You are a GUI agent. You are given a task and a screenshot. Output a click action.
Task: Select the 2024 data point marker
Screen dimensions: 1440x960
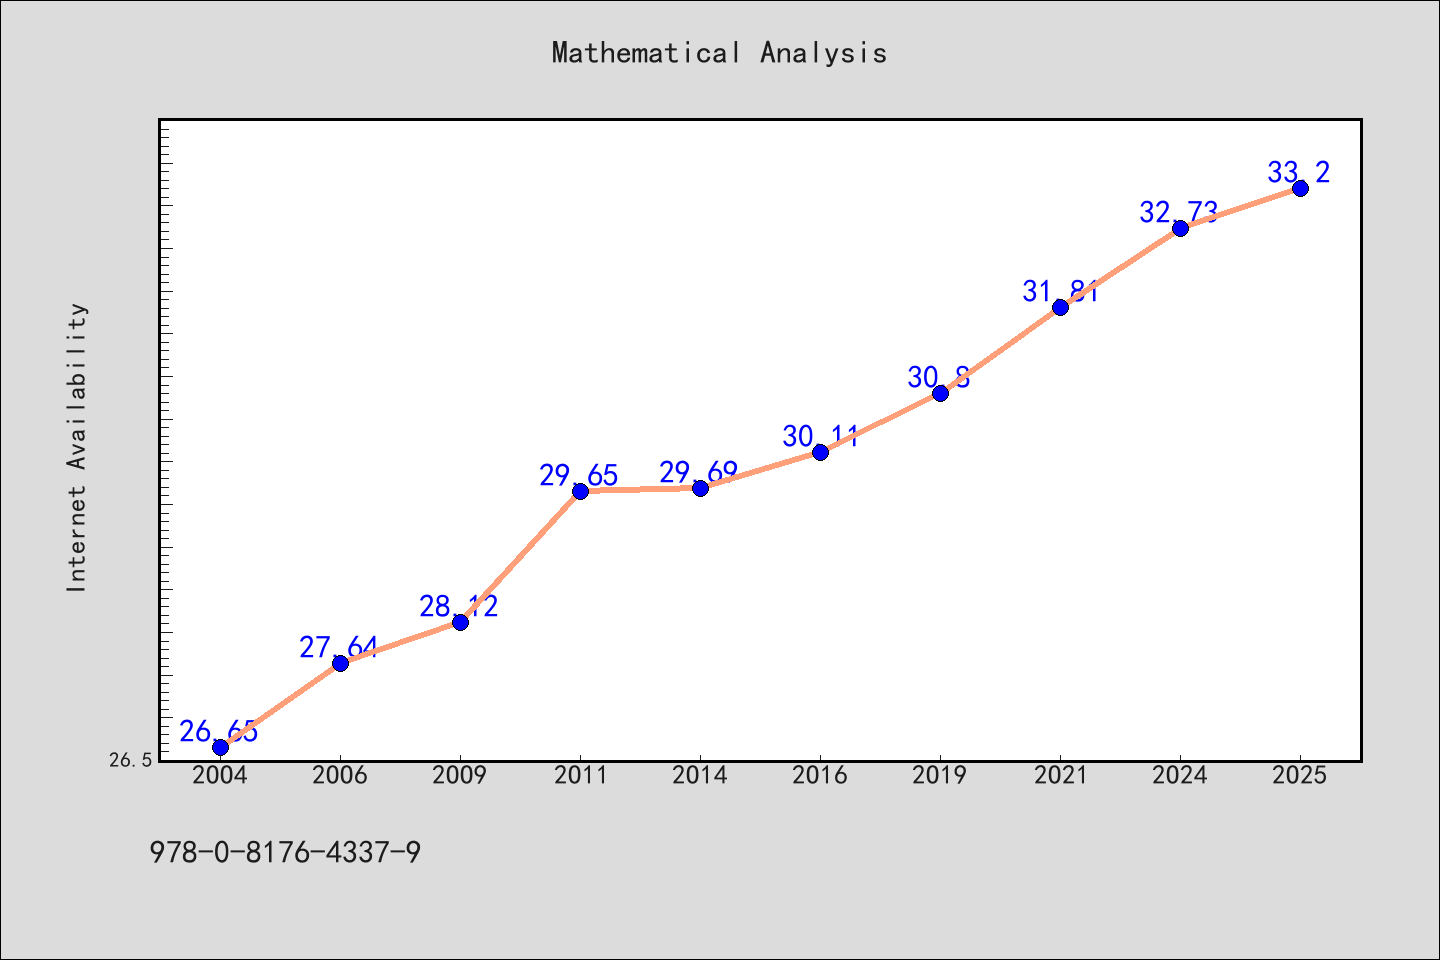1180,228
